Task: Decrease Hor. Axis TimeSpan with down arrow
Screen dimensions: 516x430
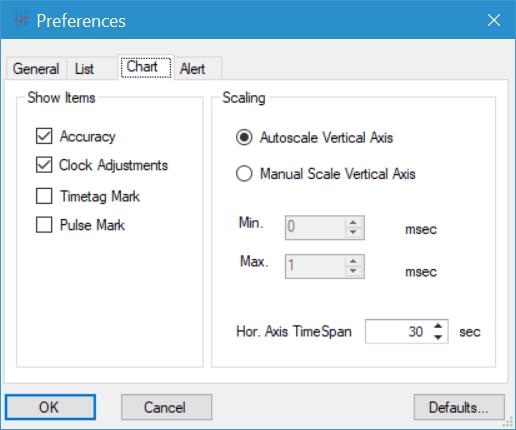Action: pos(439,337)
